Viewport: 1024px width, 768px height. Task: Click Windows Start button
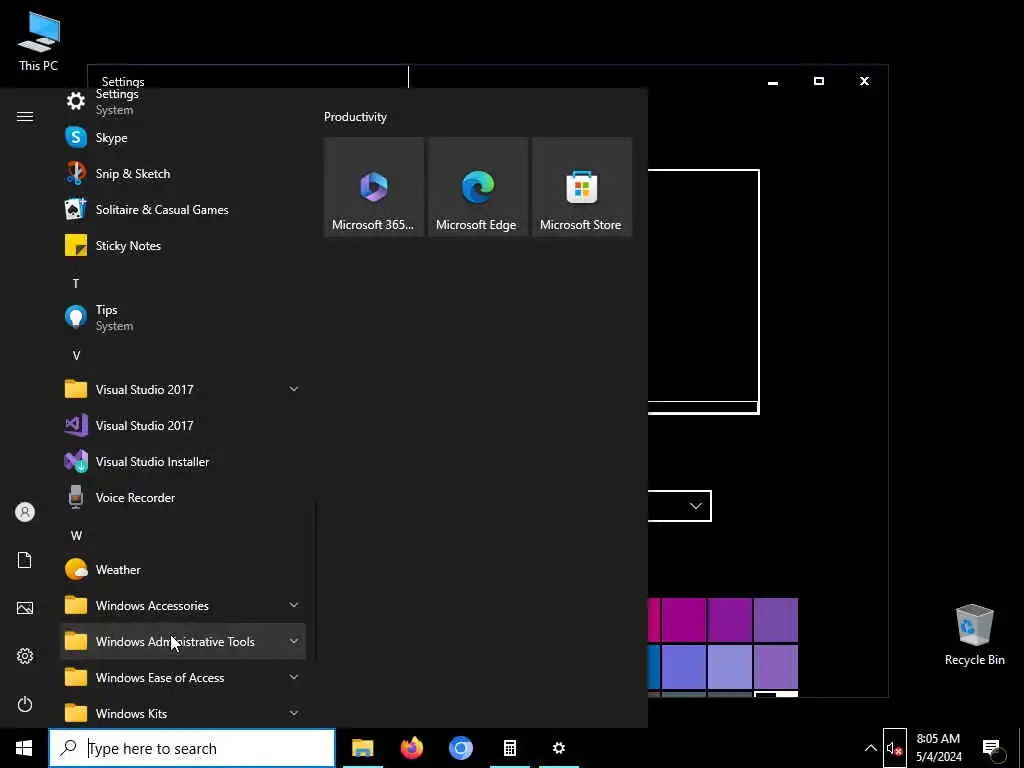tap(24, 748)
